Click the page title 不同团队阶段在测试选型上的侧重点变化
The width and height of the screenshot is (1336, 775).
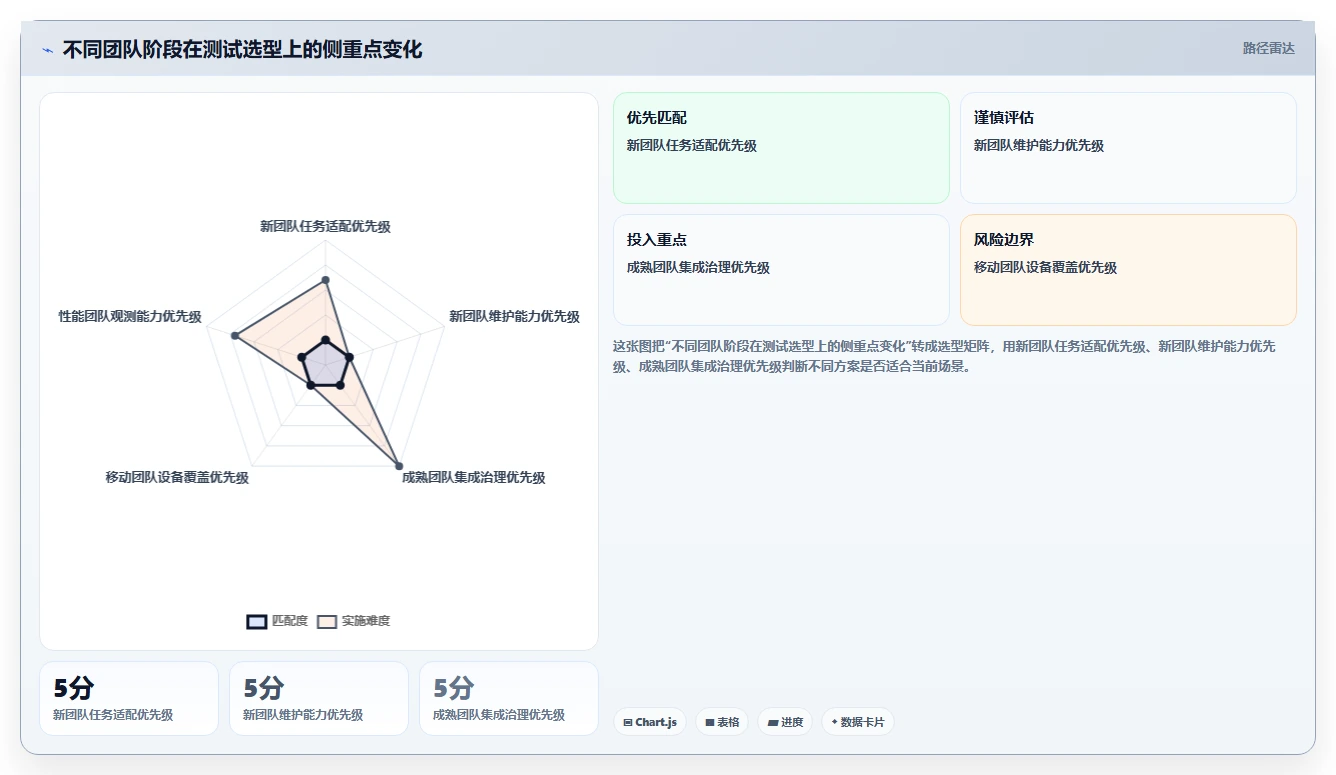[x=242, y=50]
